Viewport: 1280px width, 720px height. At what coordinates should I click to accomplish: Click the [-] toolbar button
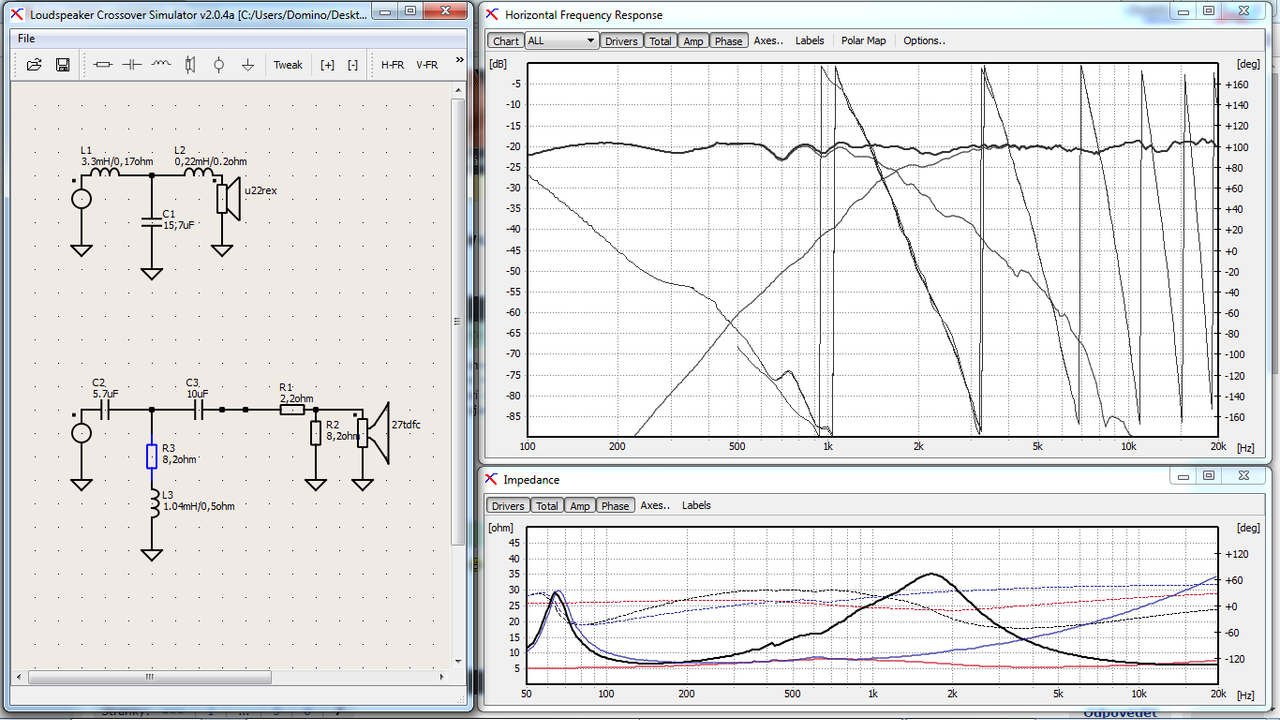coord(353,65)
